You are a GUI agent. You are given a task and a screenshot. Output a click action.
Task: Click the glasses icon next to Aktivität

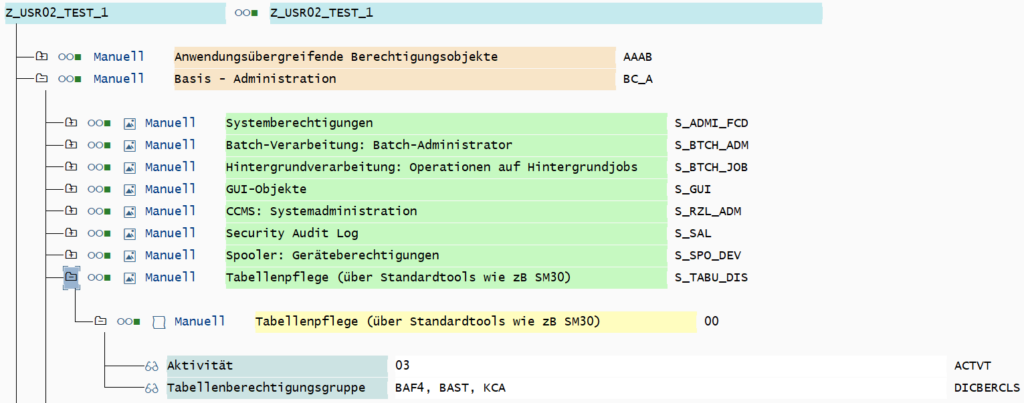(151, 365)
